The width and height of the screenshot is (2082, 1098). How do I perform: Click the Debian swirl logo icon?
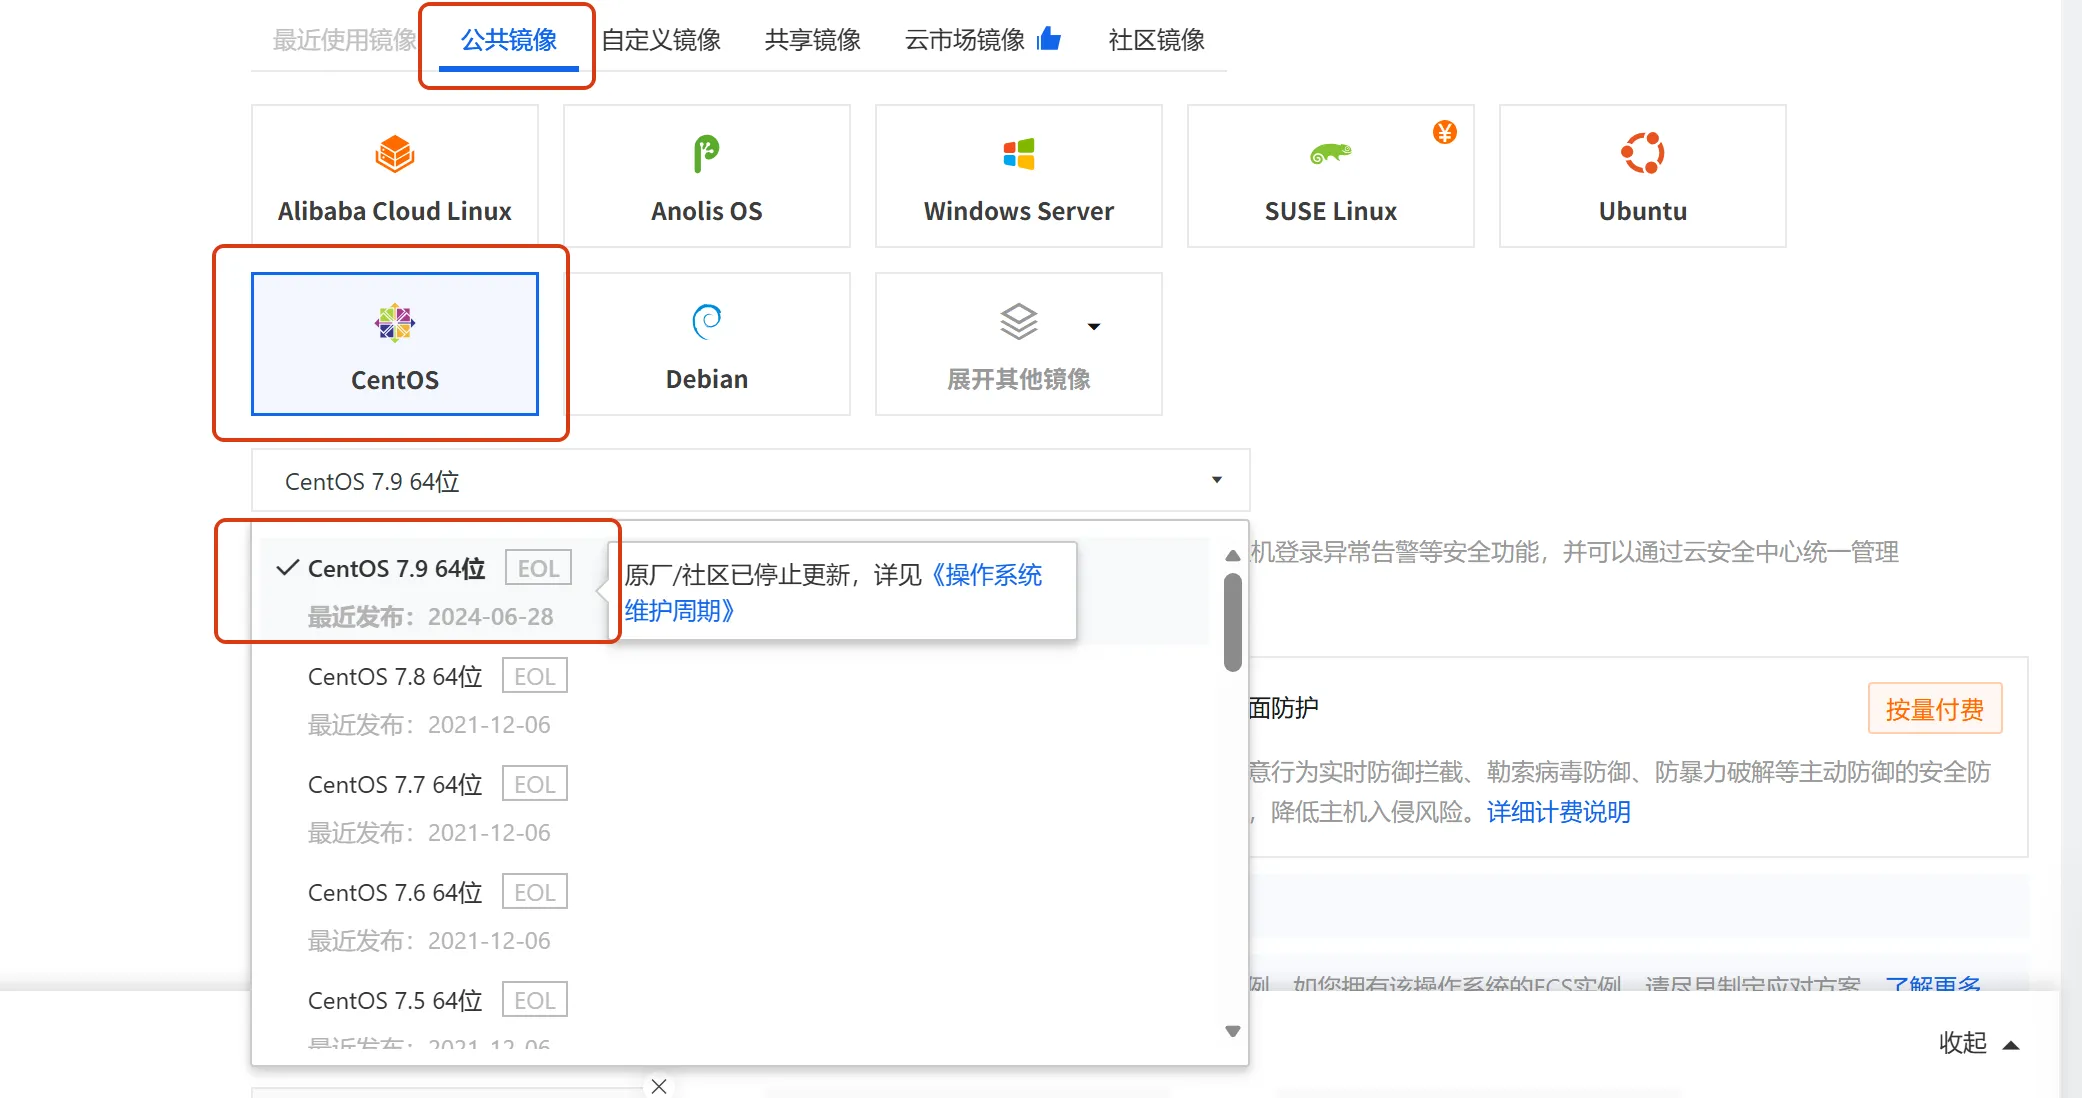tap(706, 321)
